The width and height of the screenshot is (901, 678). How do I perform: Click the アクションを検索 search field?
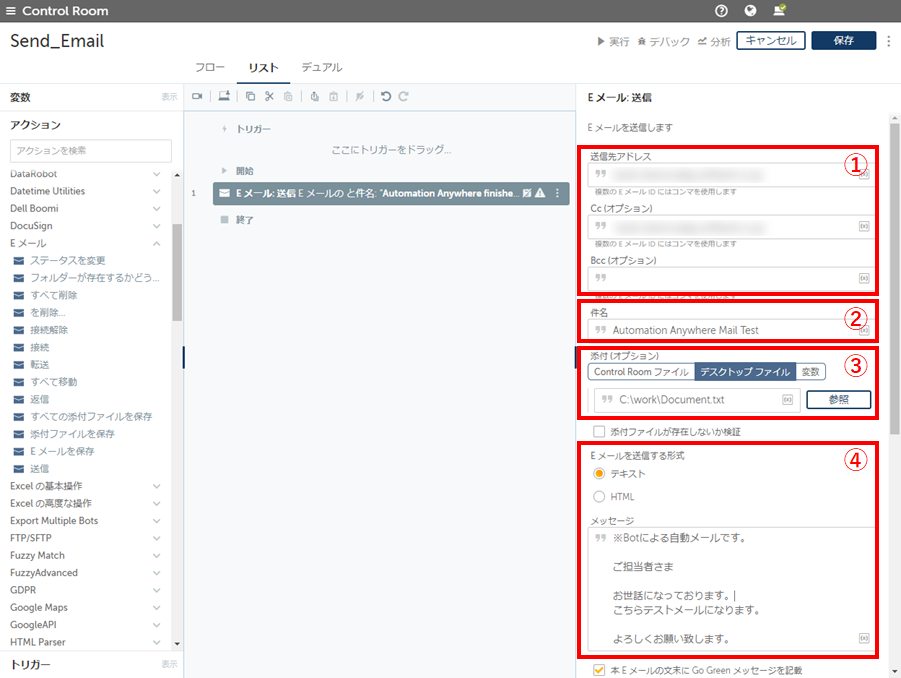click(x=91, y=151)
